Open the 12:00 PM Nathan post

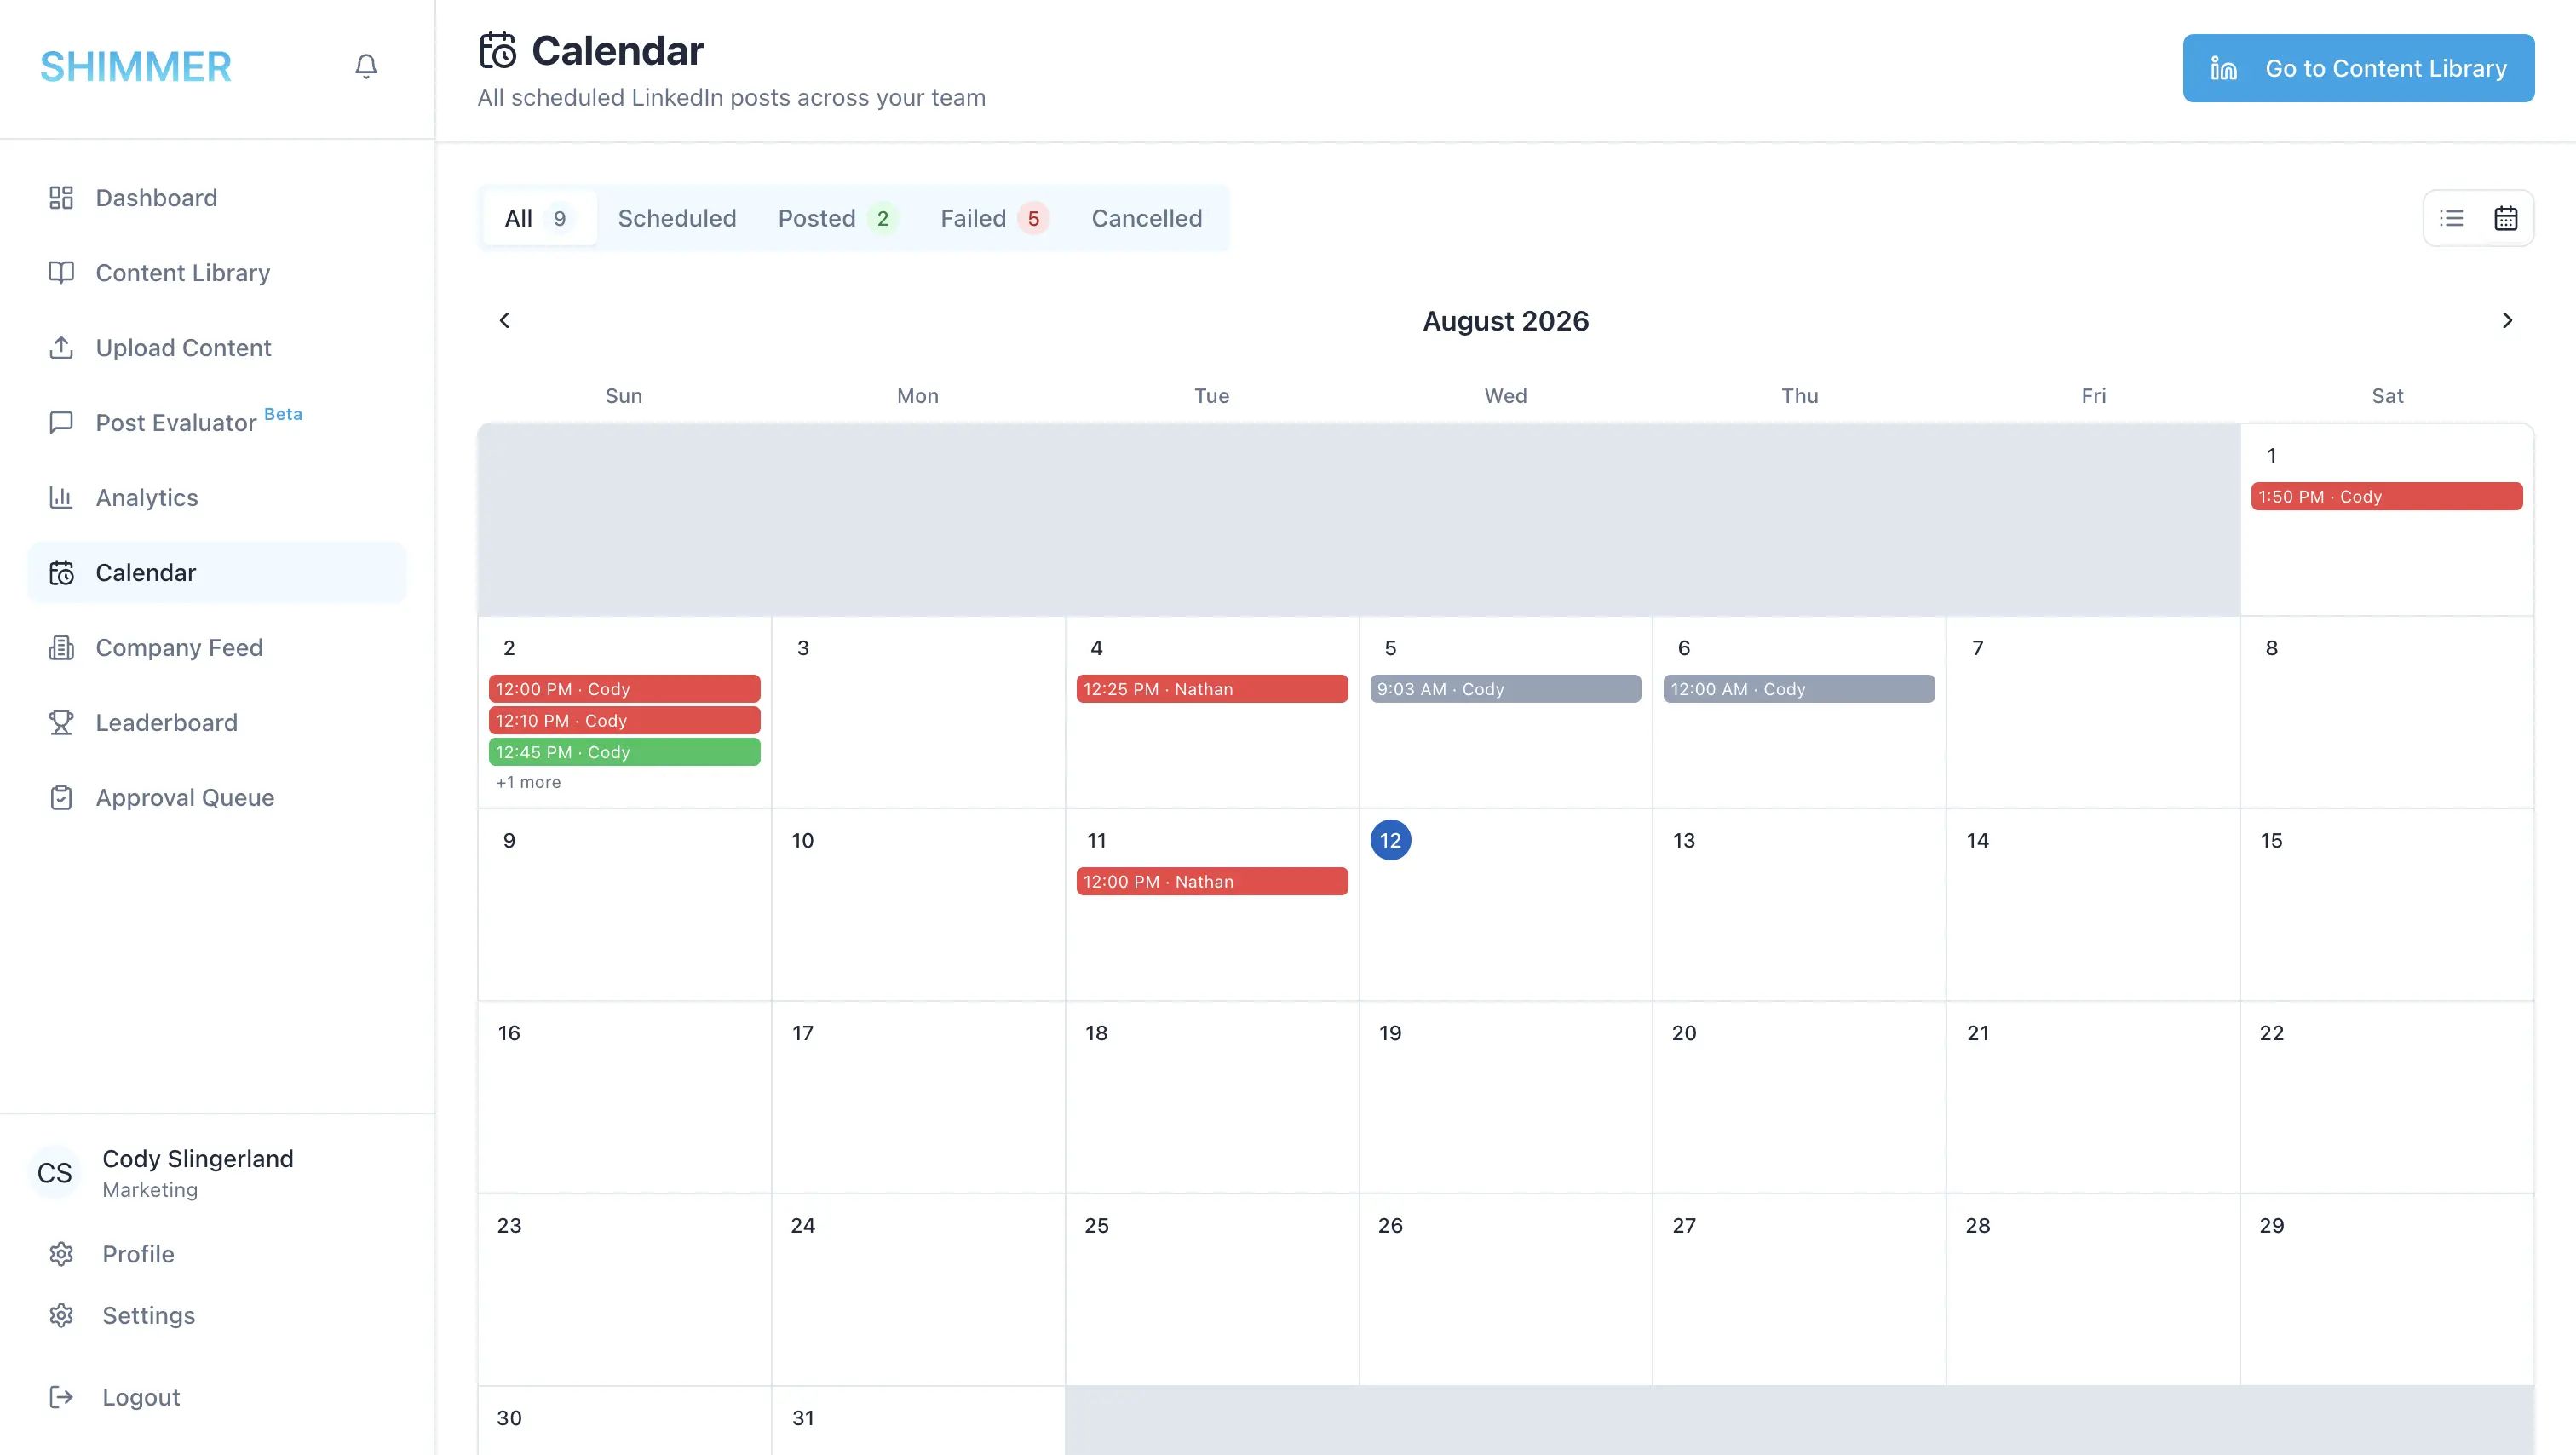(1212, 882)
